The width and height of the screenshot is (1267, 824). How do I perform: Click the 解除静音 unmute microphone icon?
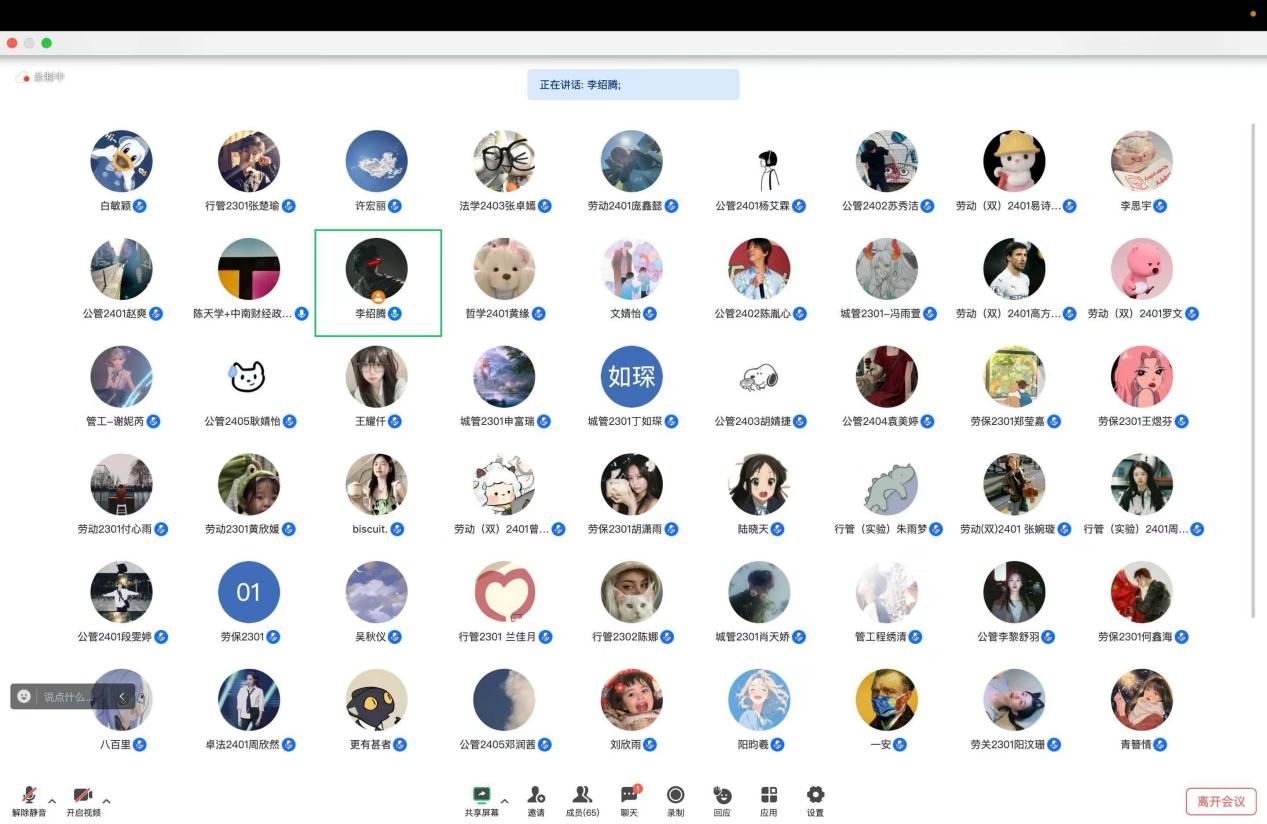coord(29,796)
